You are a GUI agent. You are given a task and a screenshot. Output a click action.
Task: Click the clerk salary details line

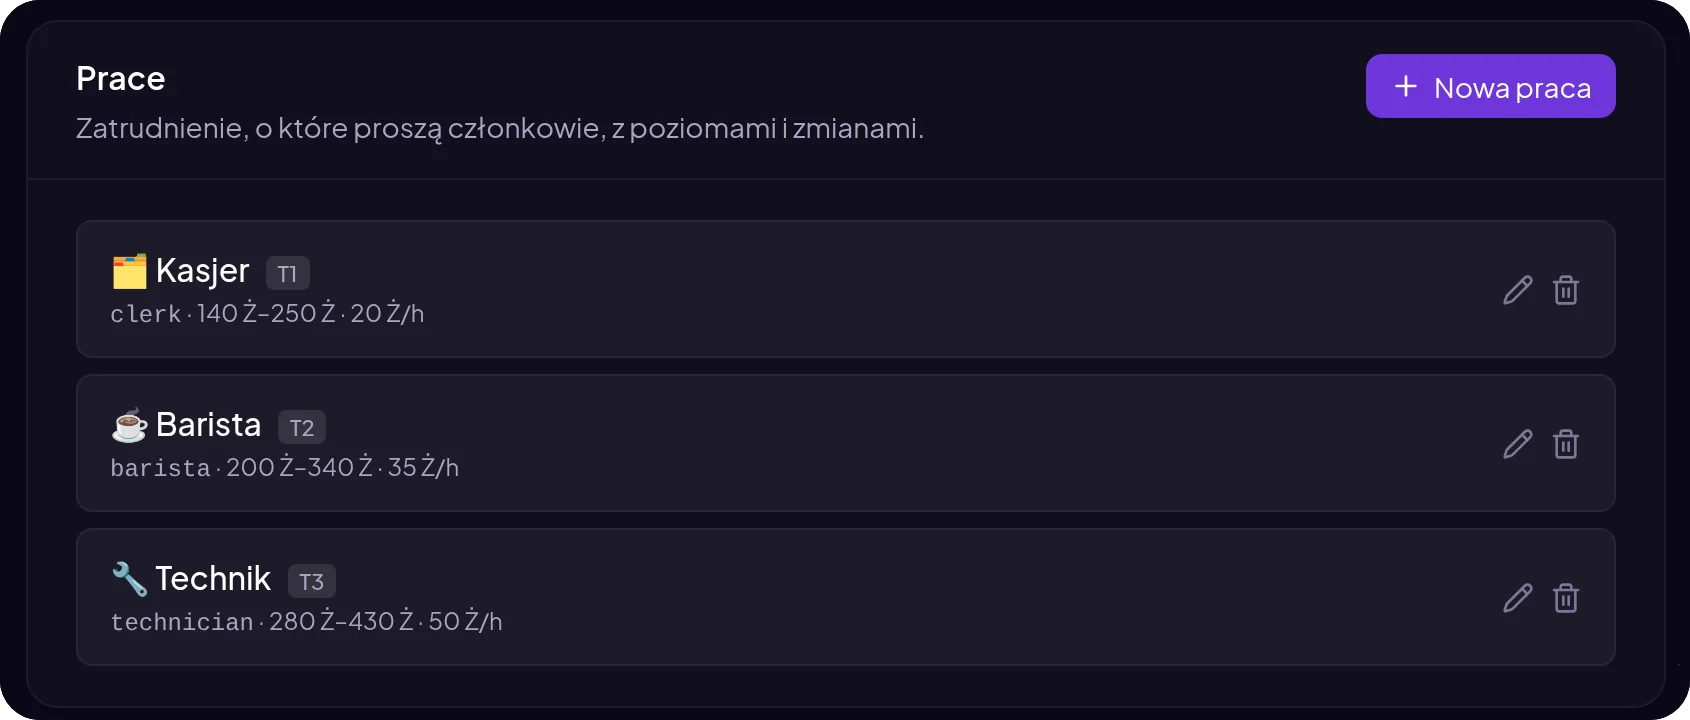[x=267, y=314]
